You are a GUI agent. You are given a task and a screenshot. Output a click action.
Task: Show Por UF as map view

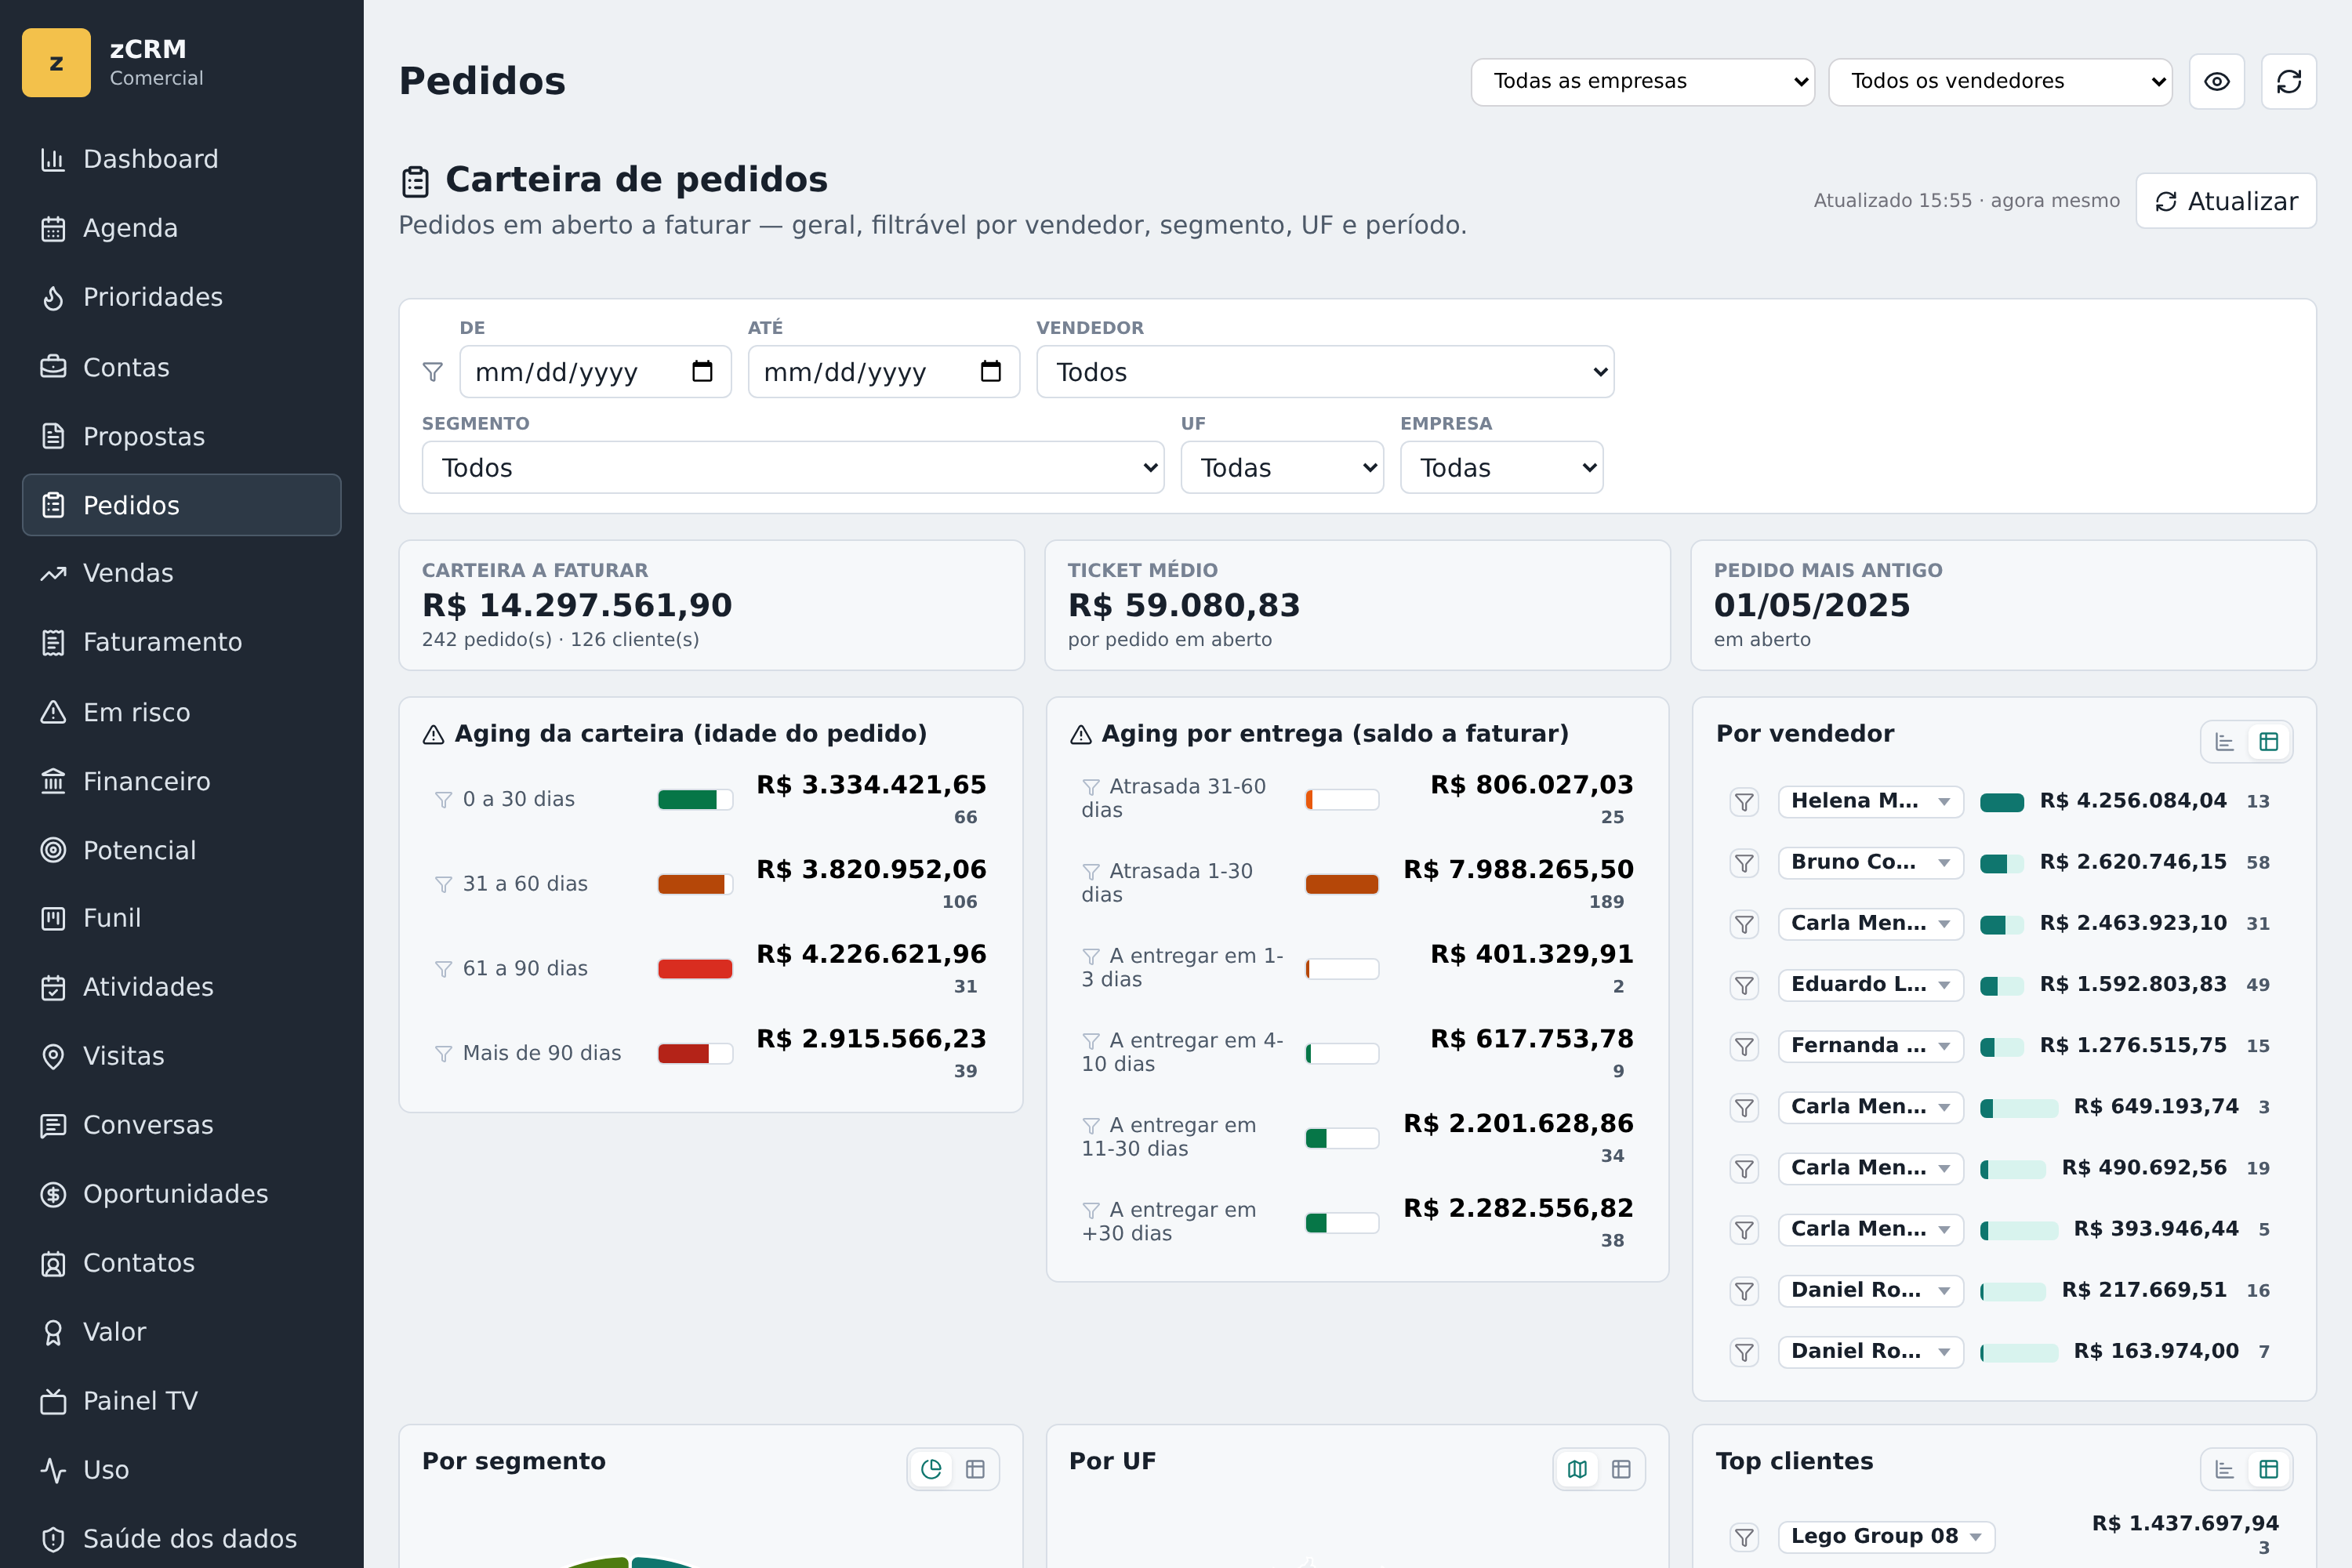pyautogui.click(x=1577, y=1469)
